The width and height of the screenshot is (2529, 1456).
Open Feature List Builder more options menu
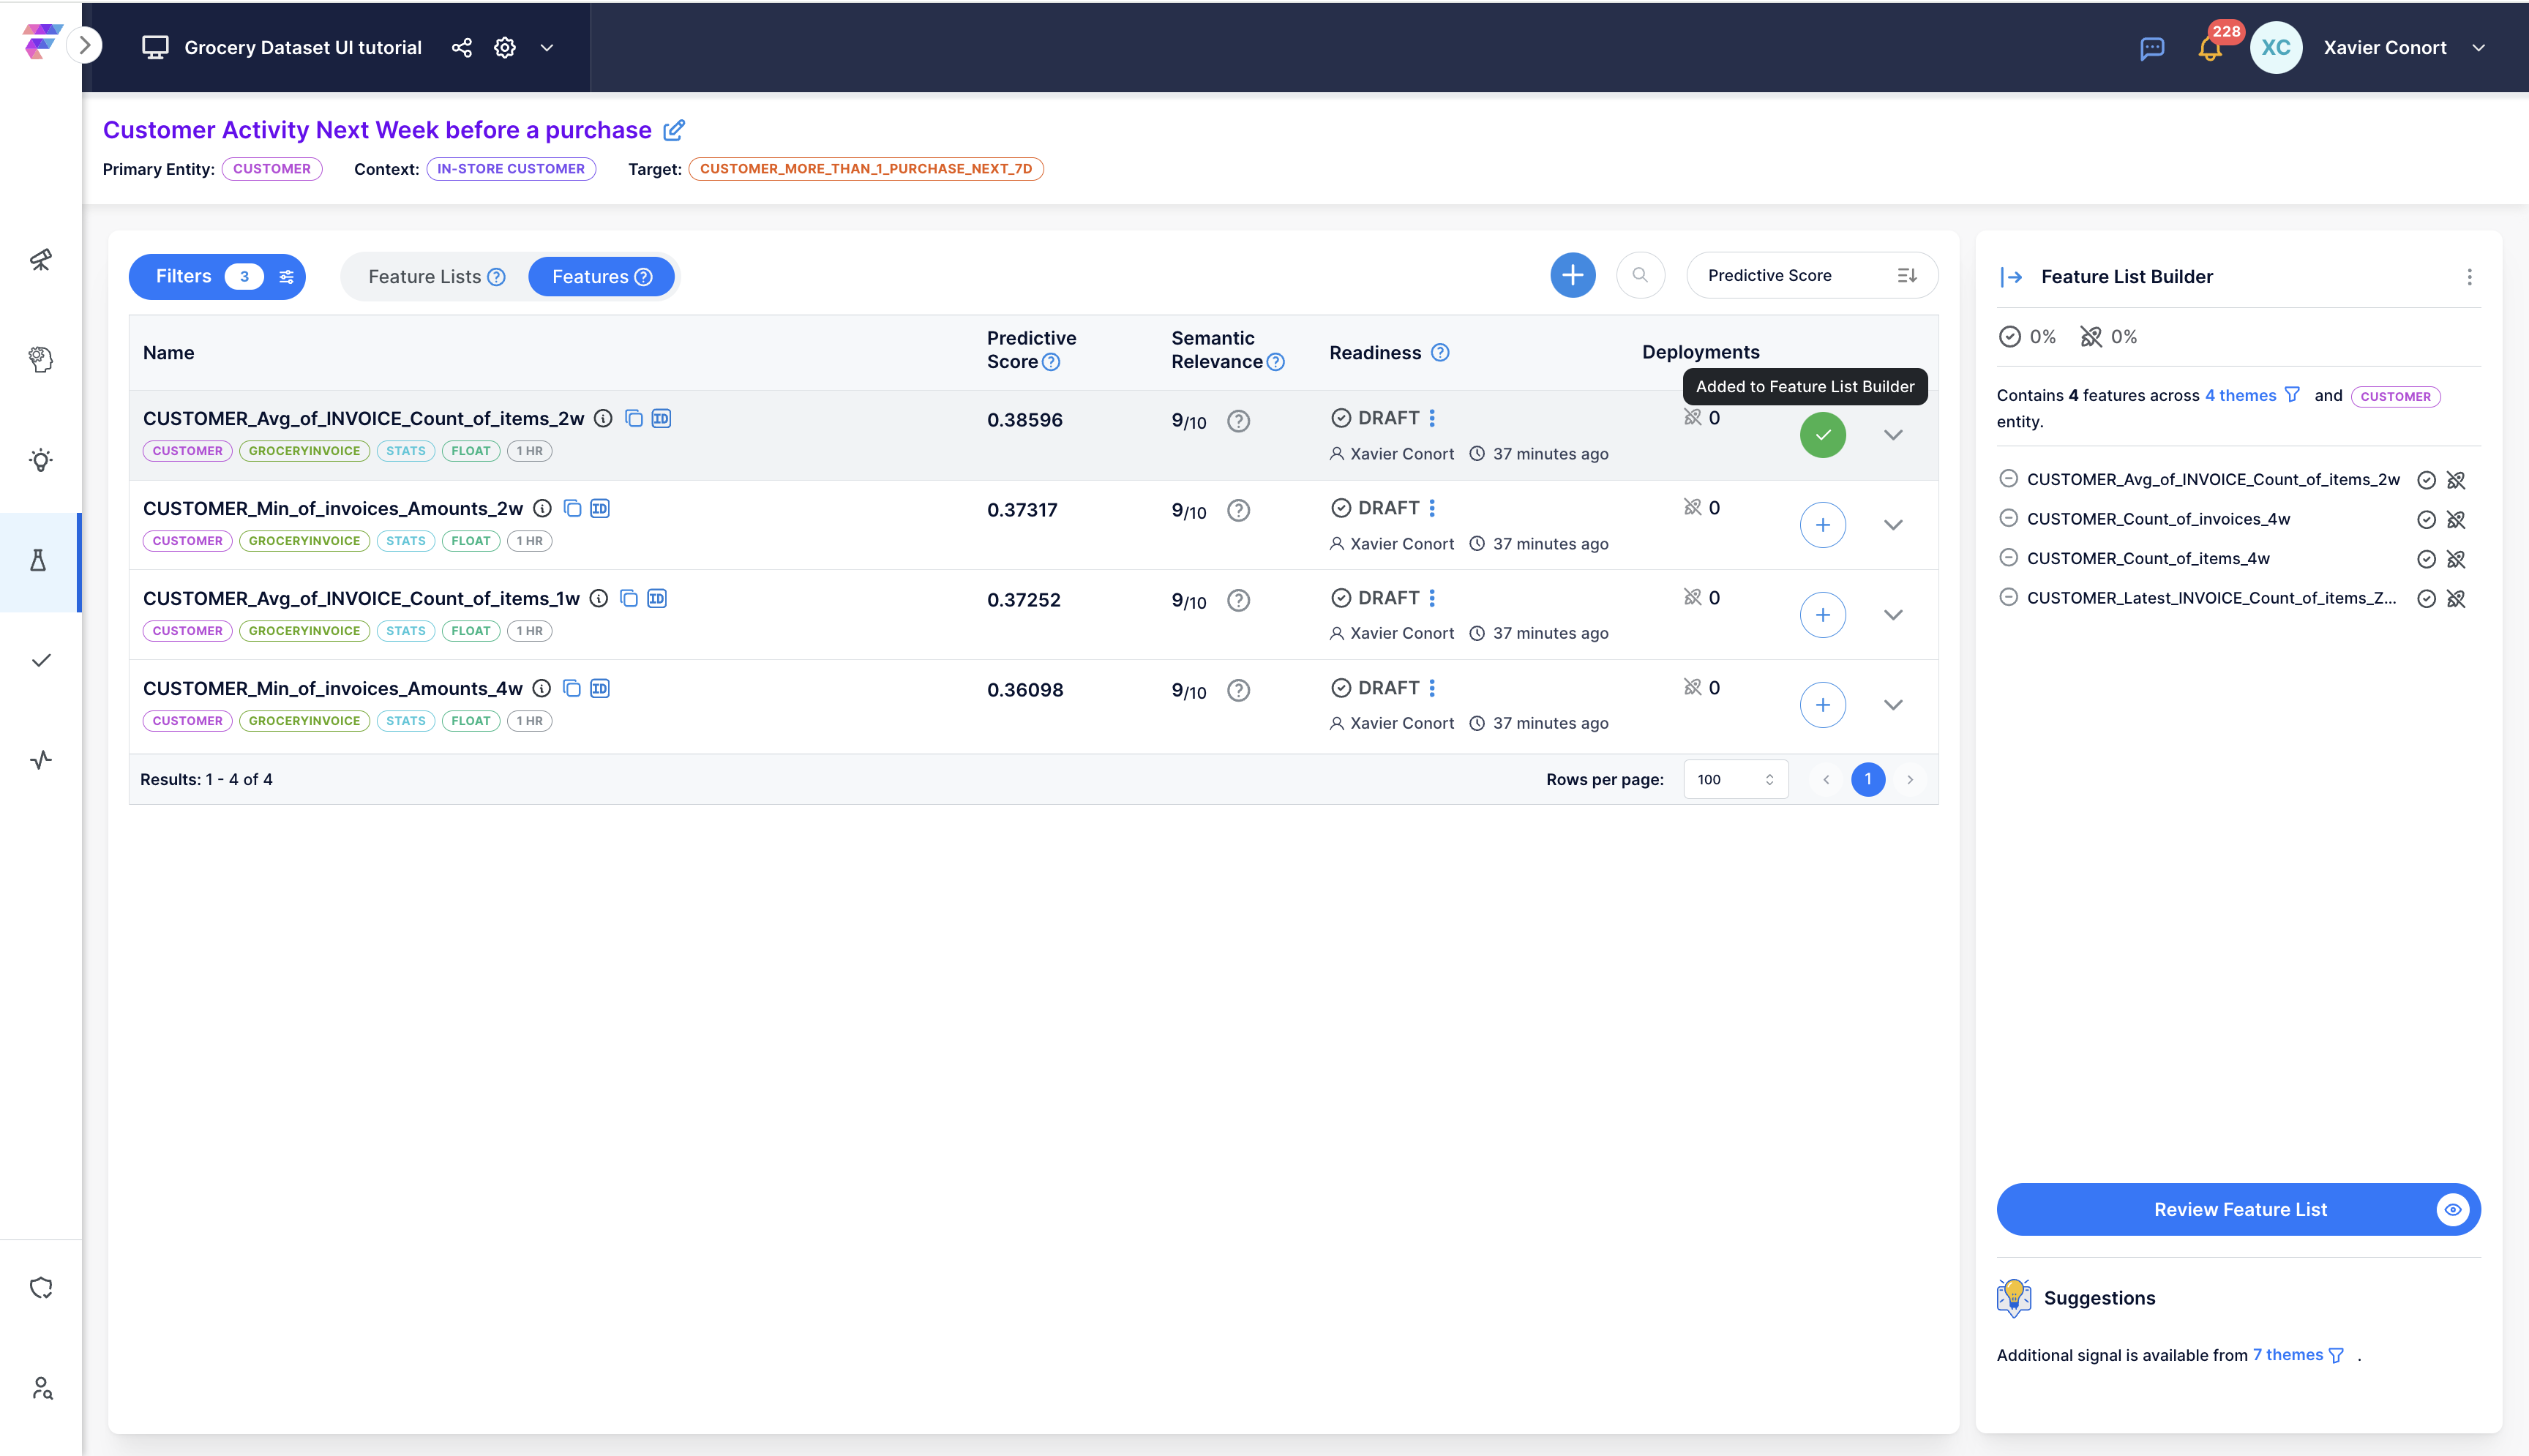[x=2469, y=277]
